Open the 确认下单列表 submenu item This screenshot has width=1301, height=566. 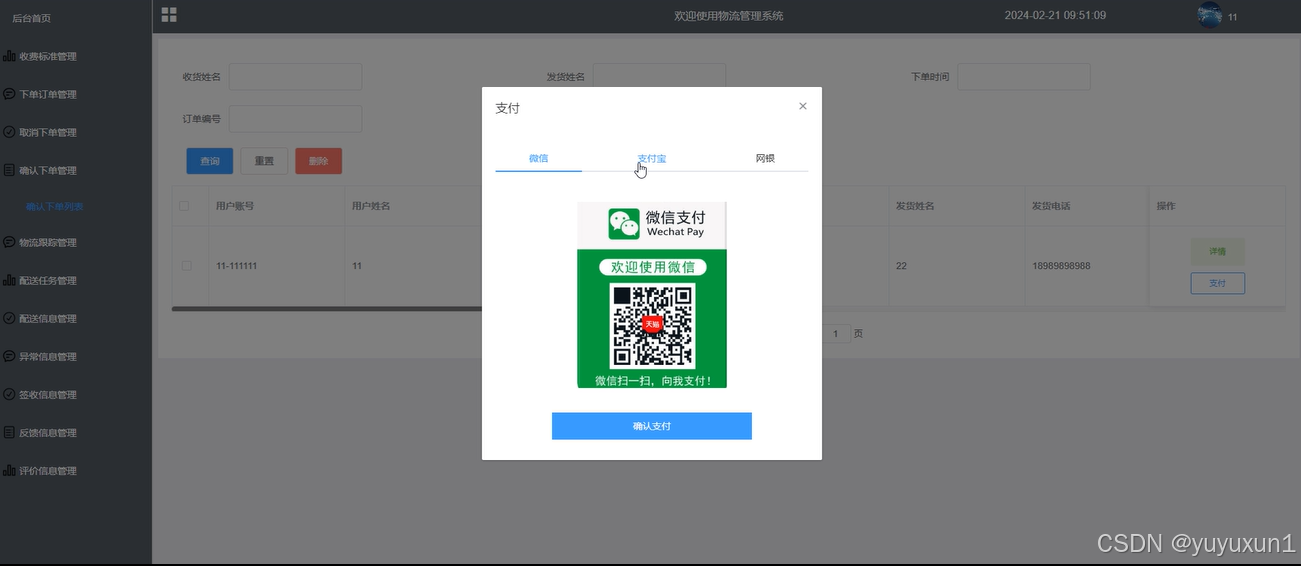[x=55, y=207]
